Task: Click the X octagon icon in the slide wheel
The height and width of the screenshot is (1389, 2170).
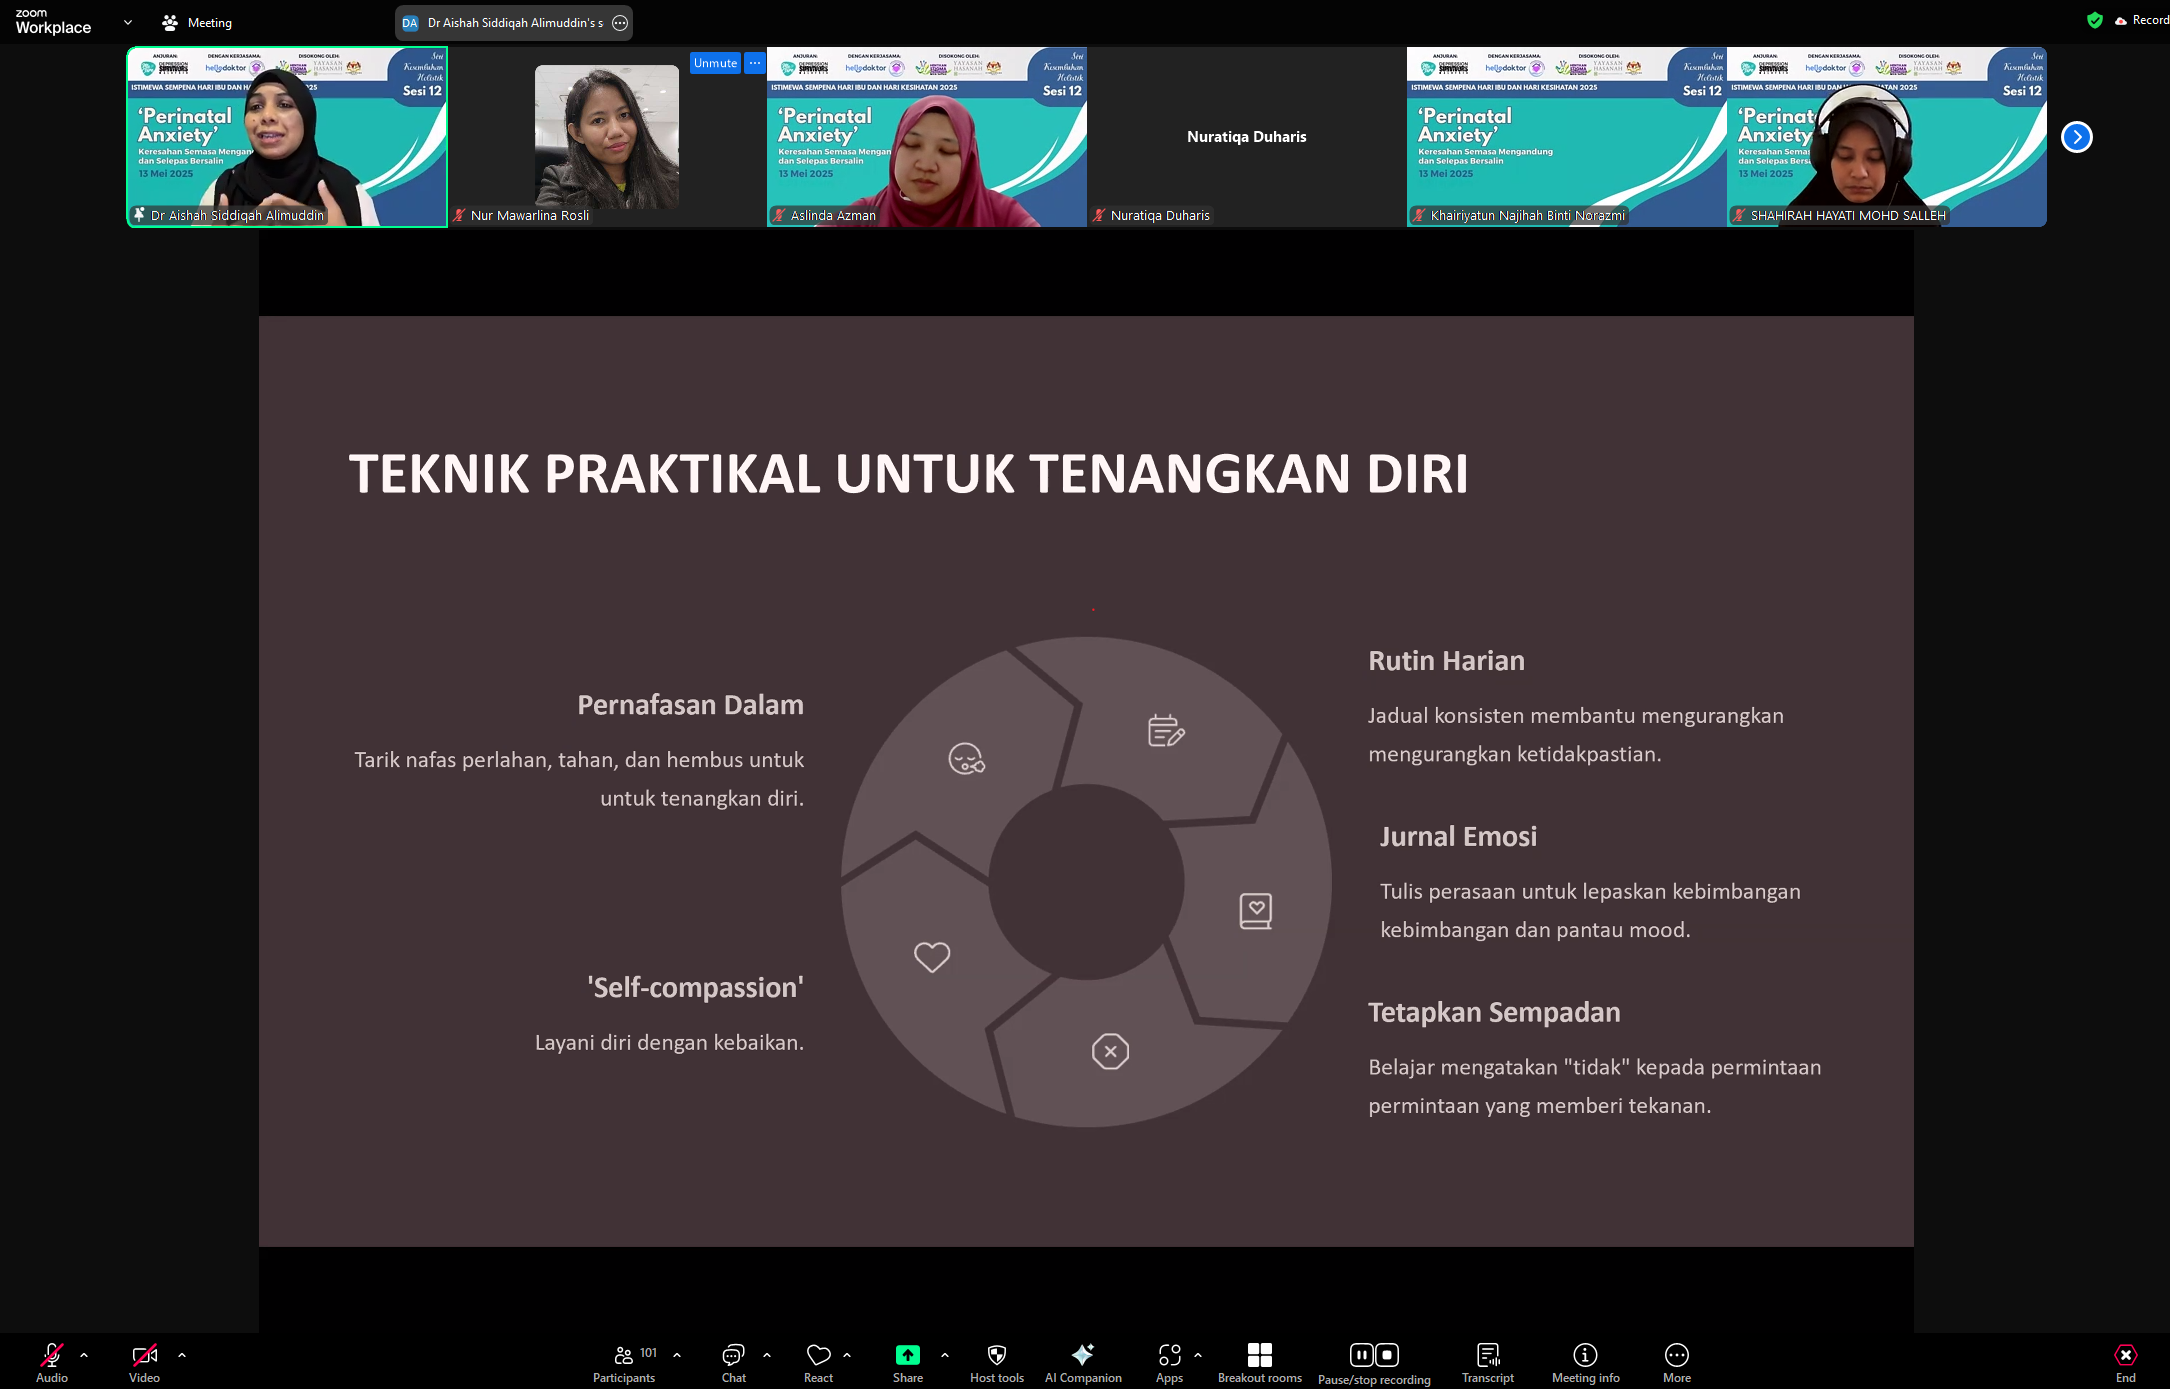Action: (x=1110, y=1051)
